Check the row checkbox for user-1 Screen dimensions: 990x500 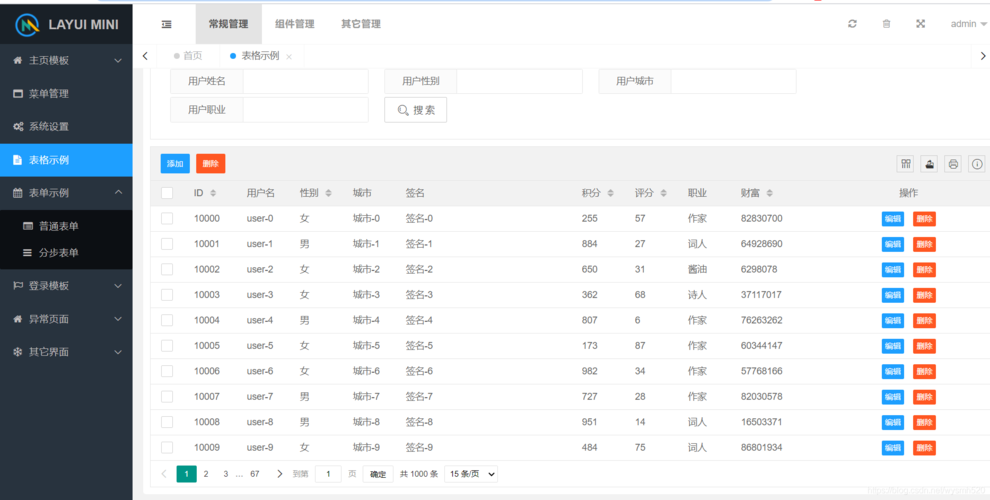point(167,244)
